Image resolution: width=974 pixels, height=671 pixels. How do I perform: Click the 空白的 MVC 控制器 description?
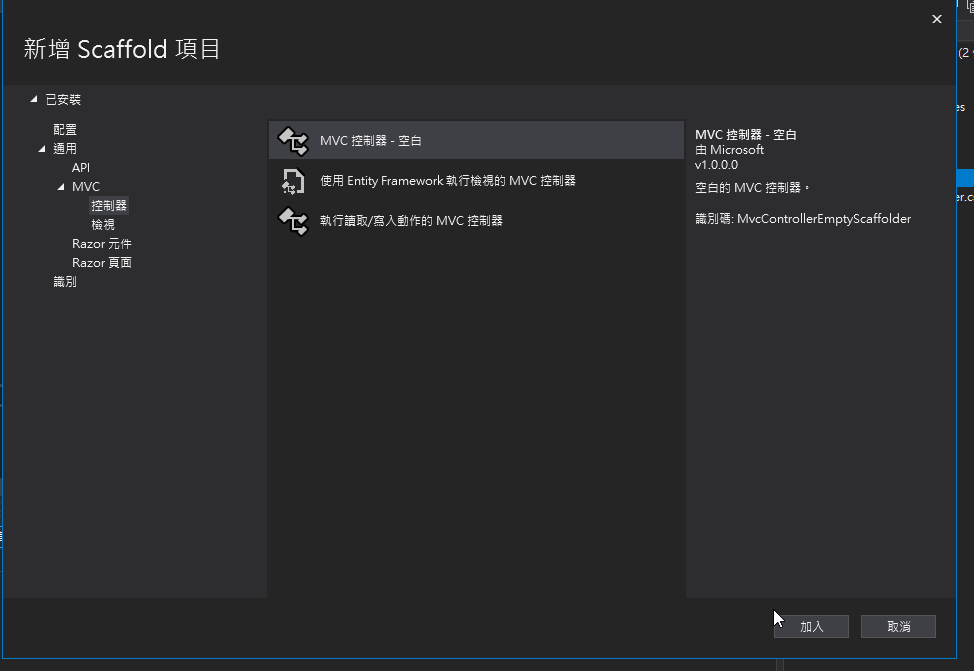752,188
